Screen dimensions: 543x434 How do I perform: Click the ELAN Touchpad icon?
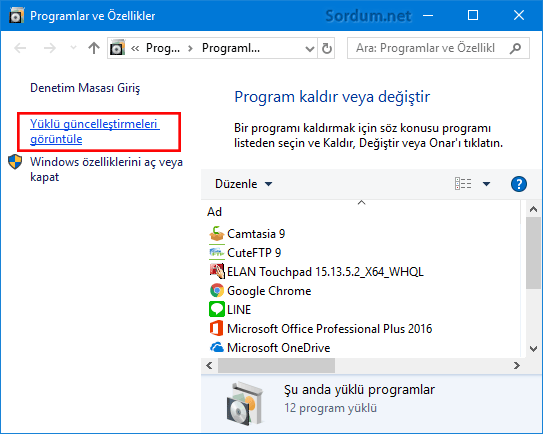[x=217, y=271]
